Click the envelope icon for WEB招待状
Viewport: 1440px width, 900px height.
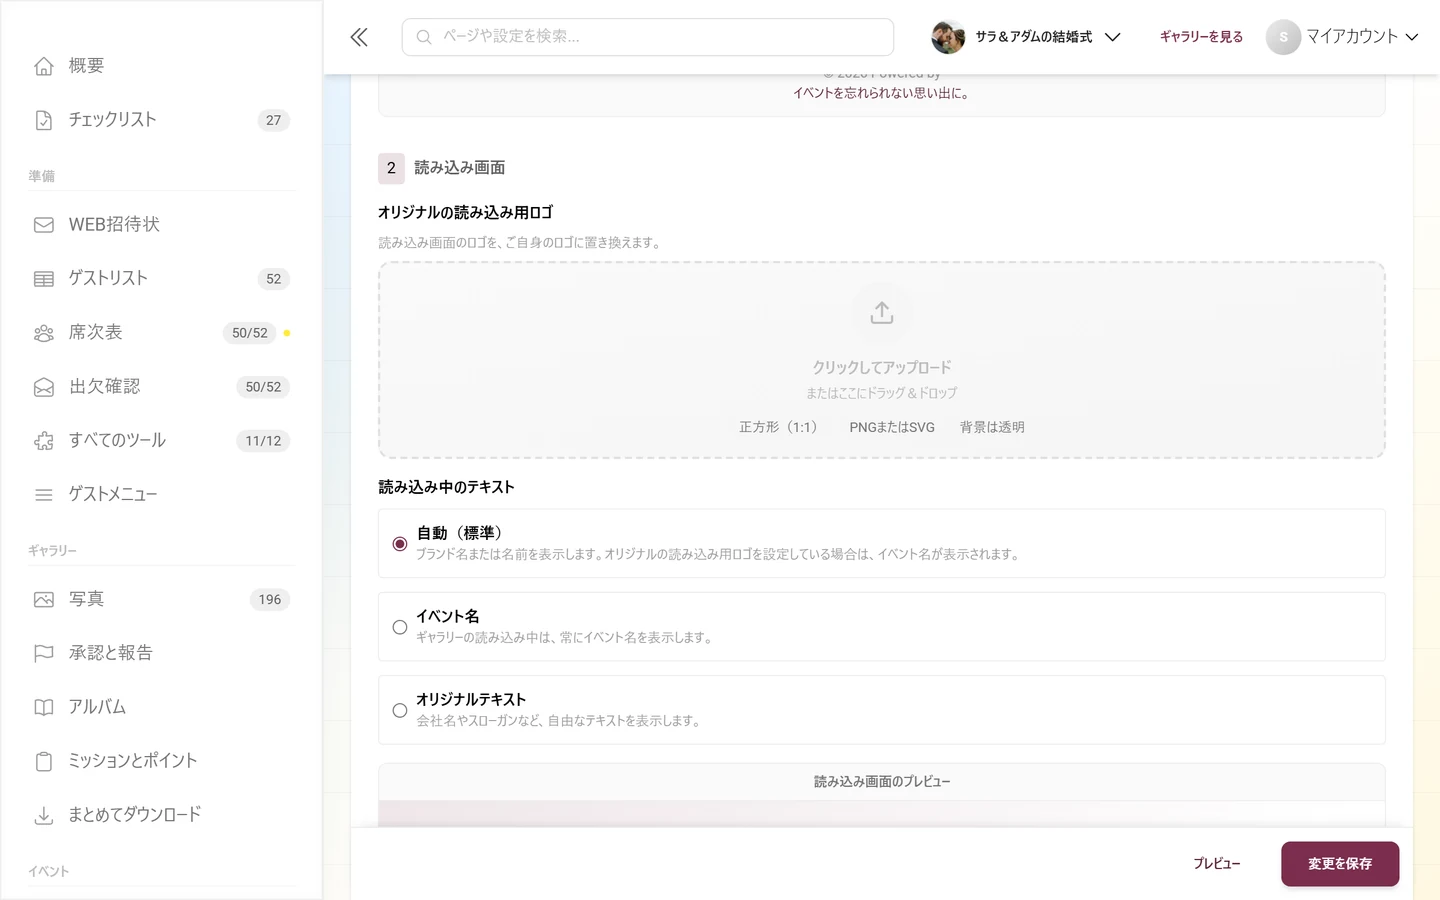(44, 225)
